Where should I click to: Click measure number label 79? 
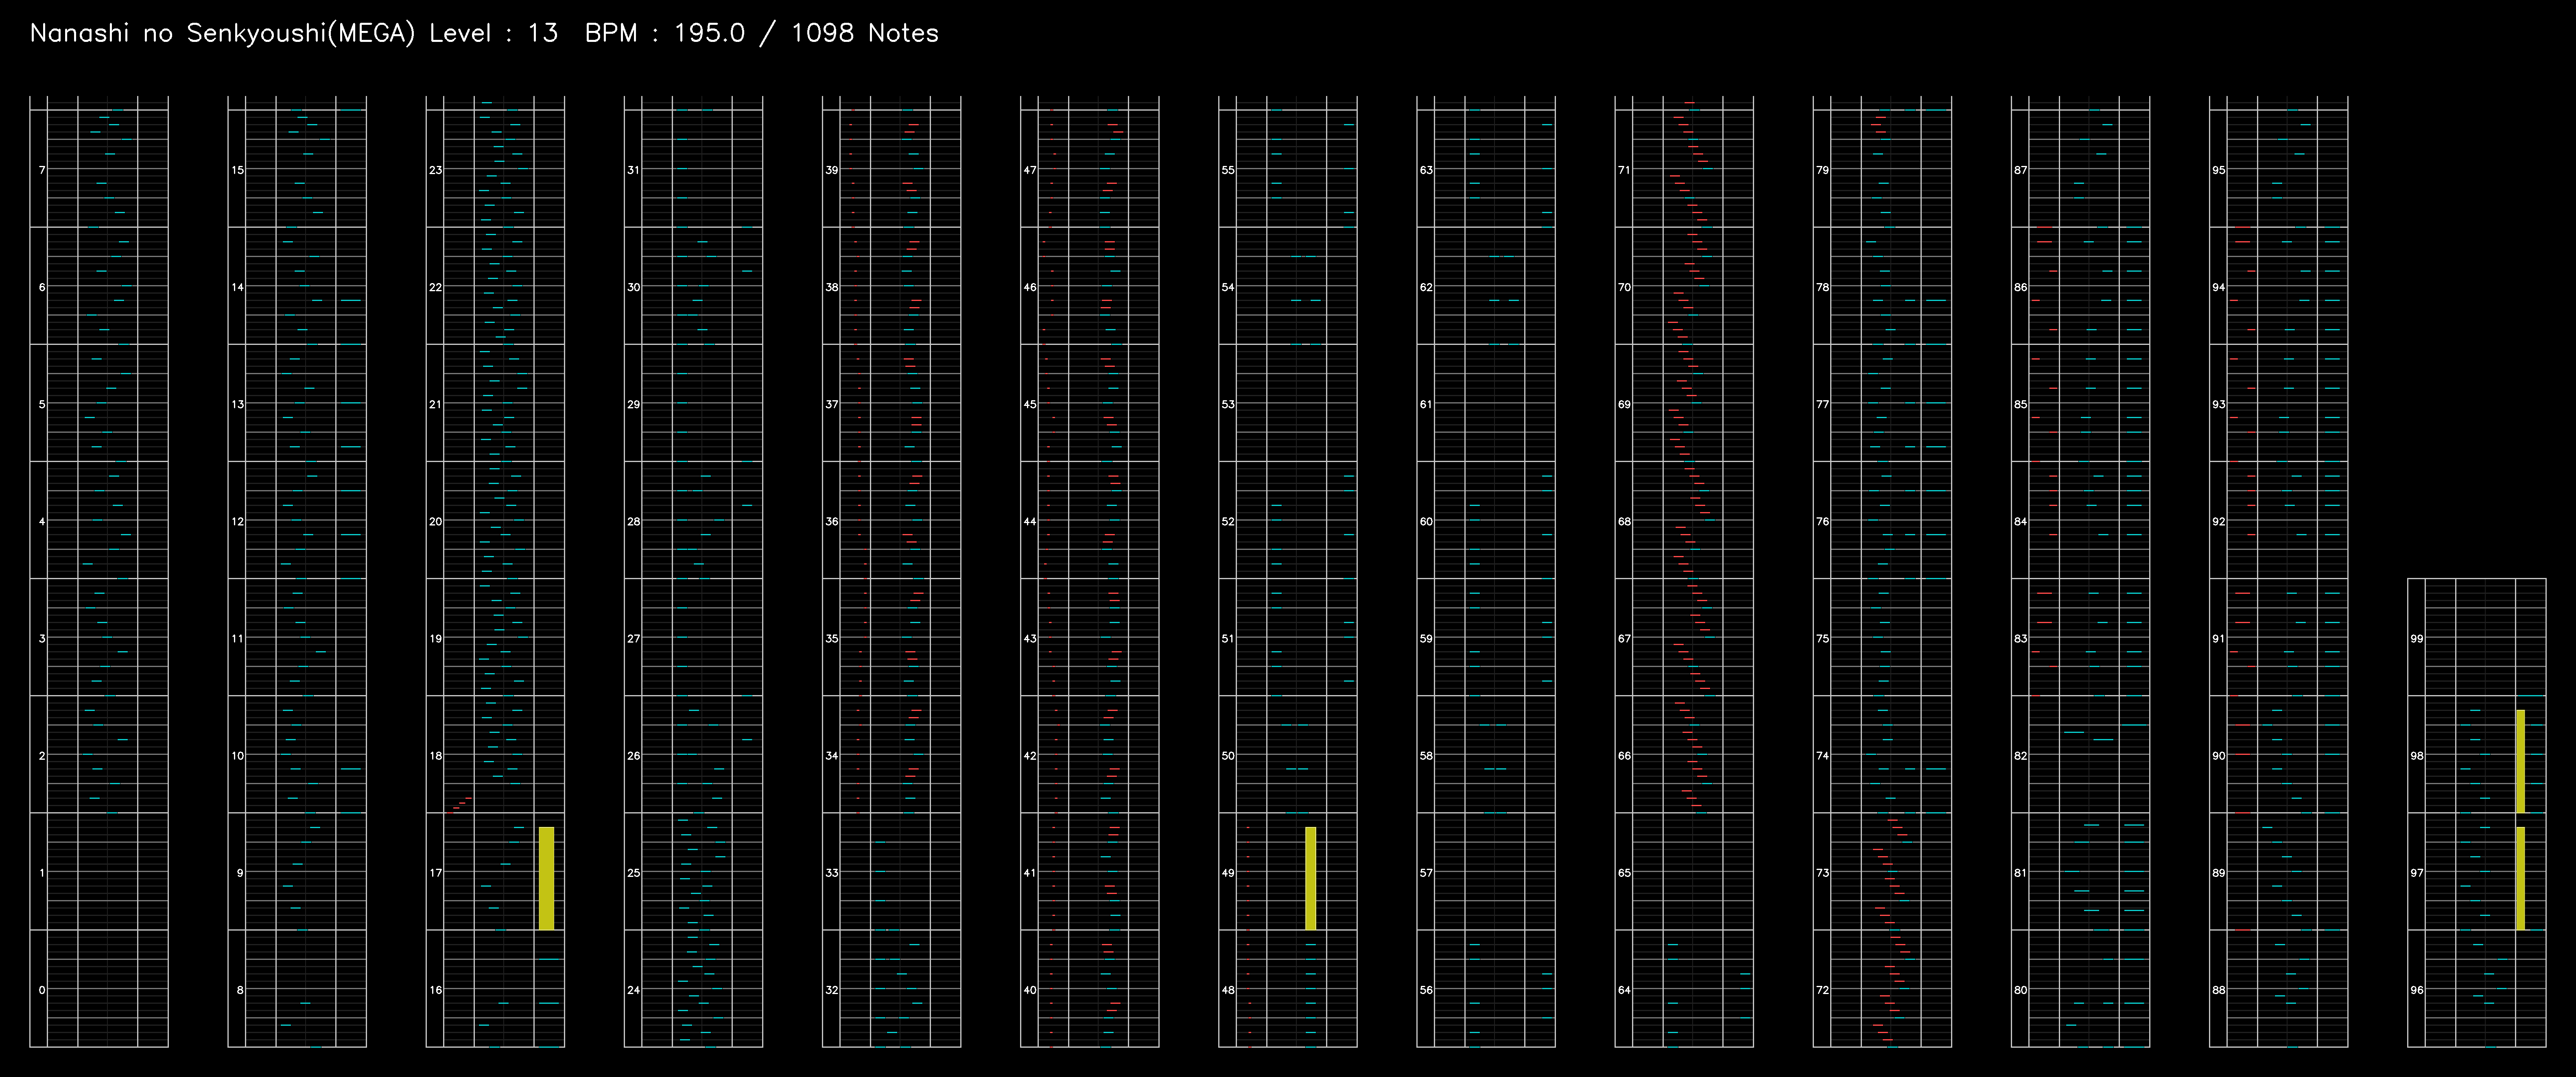(x=1822, y=170)
